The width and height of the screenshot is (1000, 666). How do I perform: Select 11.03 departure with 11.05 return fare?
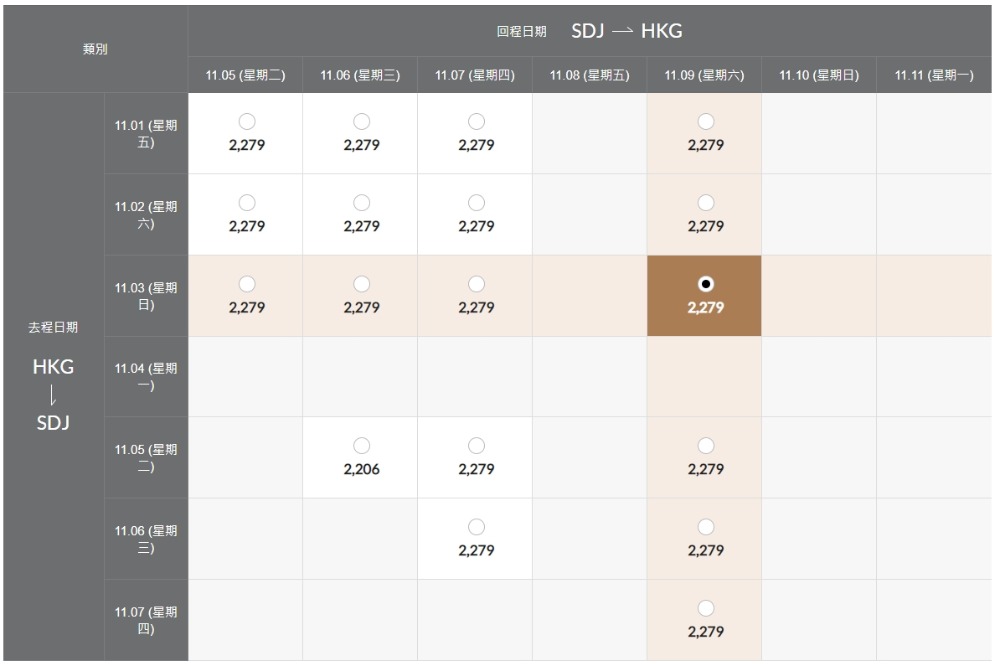[247, 284]
